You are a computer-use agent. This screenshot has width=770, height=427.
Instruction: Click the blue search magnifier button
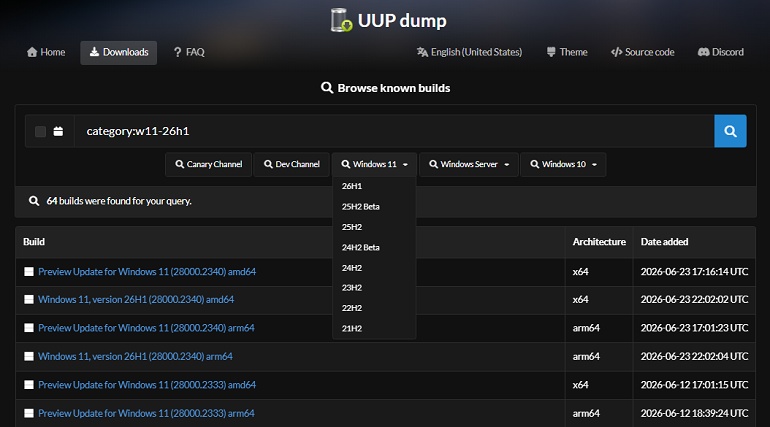(730, 131)
